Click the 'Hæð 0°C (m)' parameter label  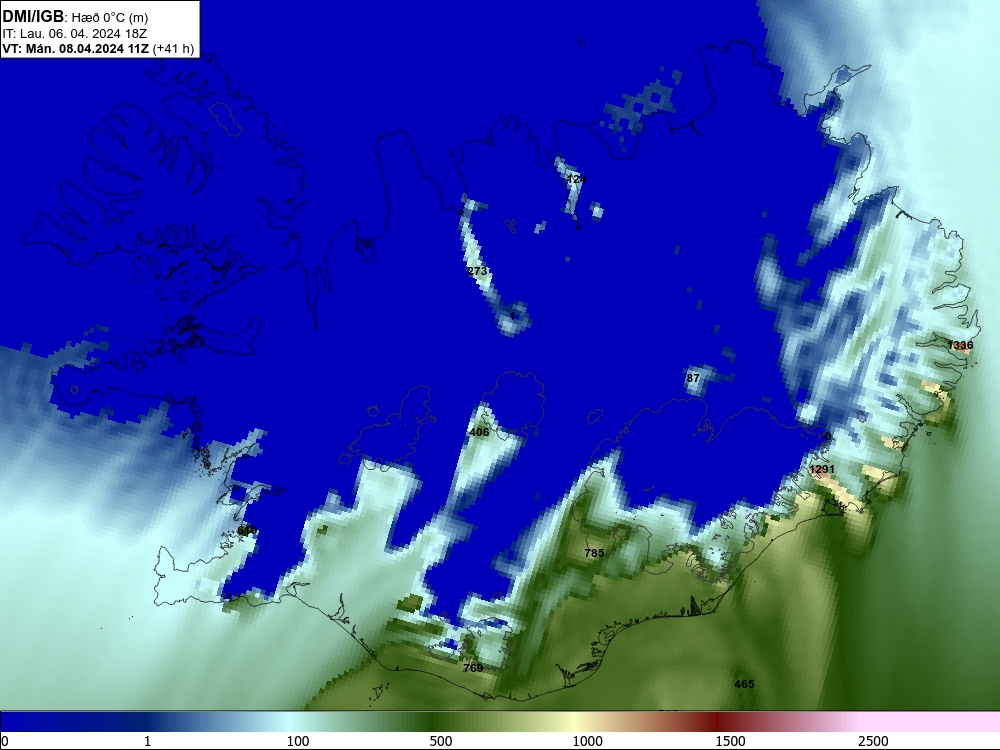pyautogui.click(x=110, y=18)
